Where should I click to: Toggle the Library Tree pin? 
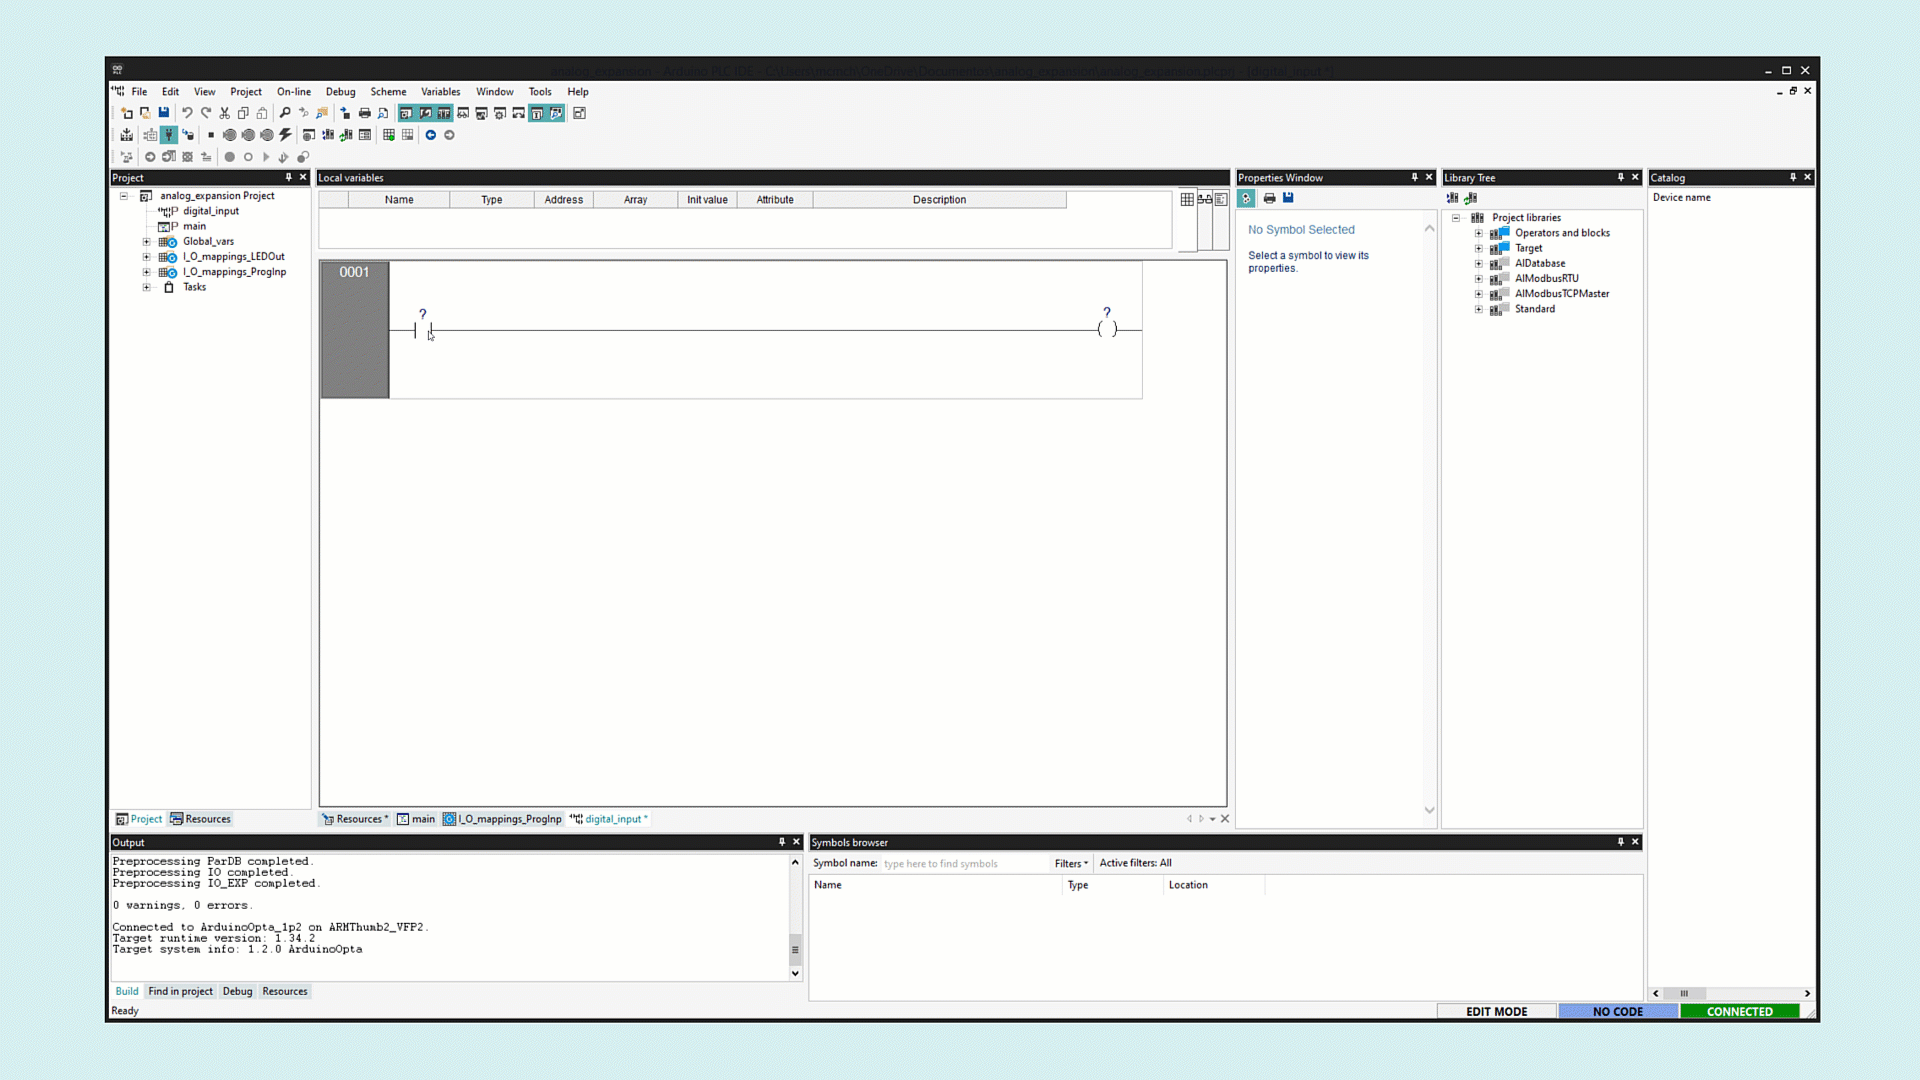[x=1621, y=177]
